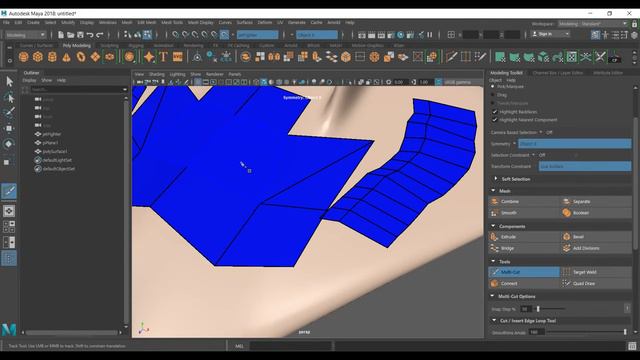The height and width of the screenshot is (360, 640).
Task: Open the Sign In dropdown
Action: [550, 34]
